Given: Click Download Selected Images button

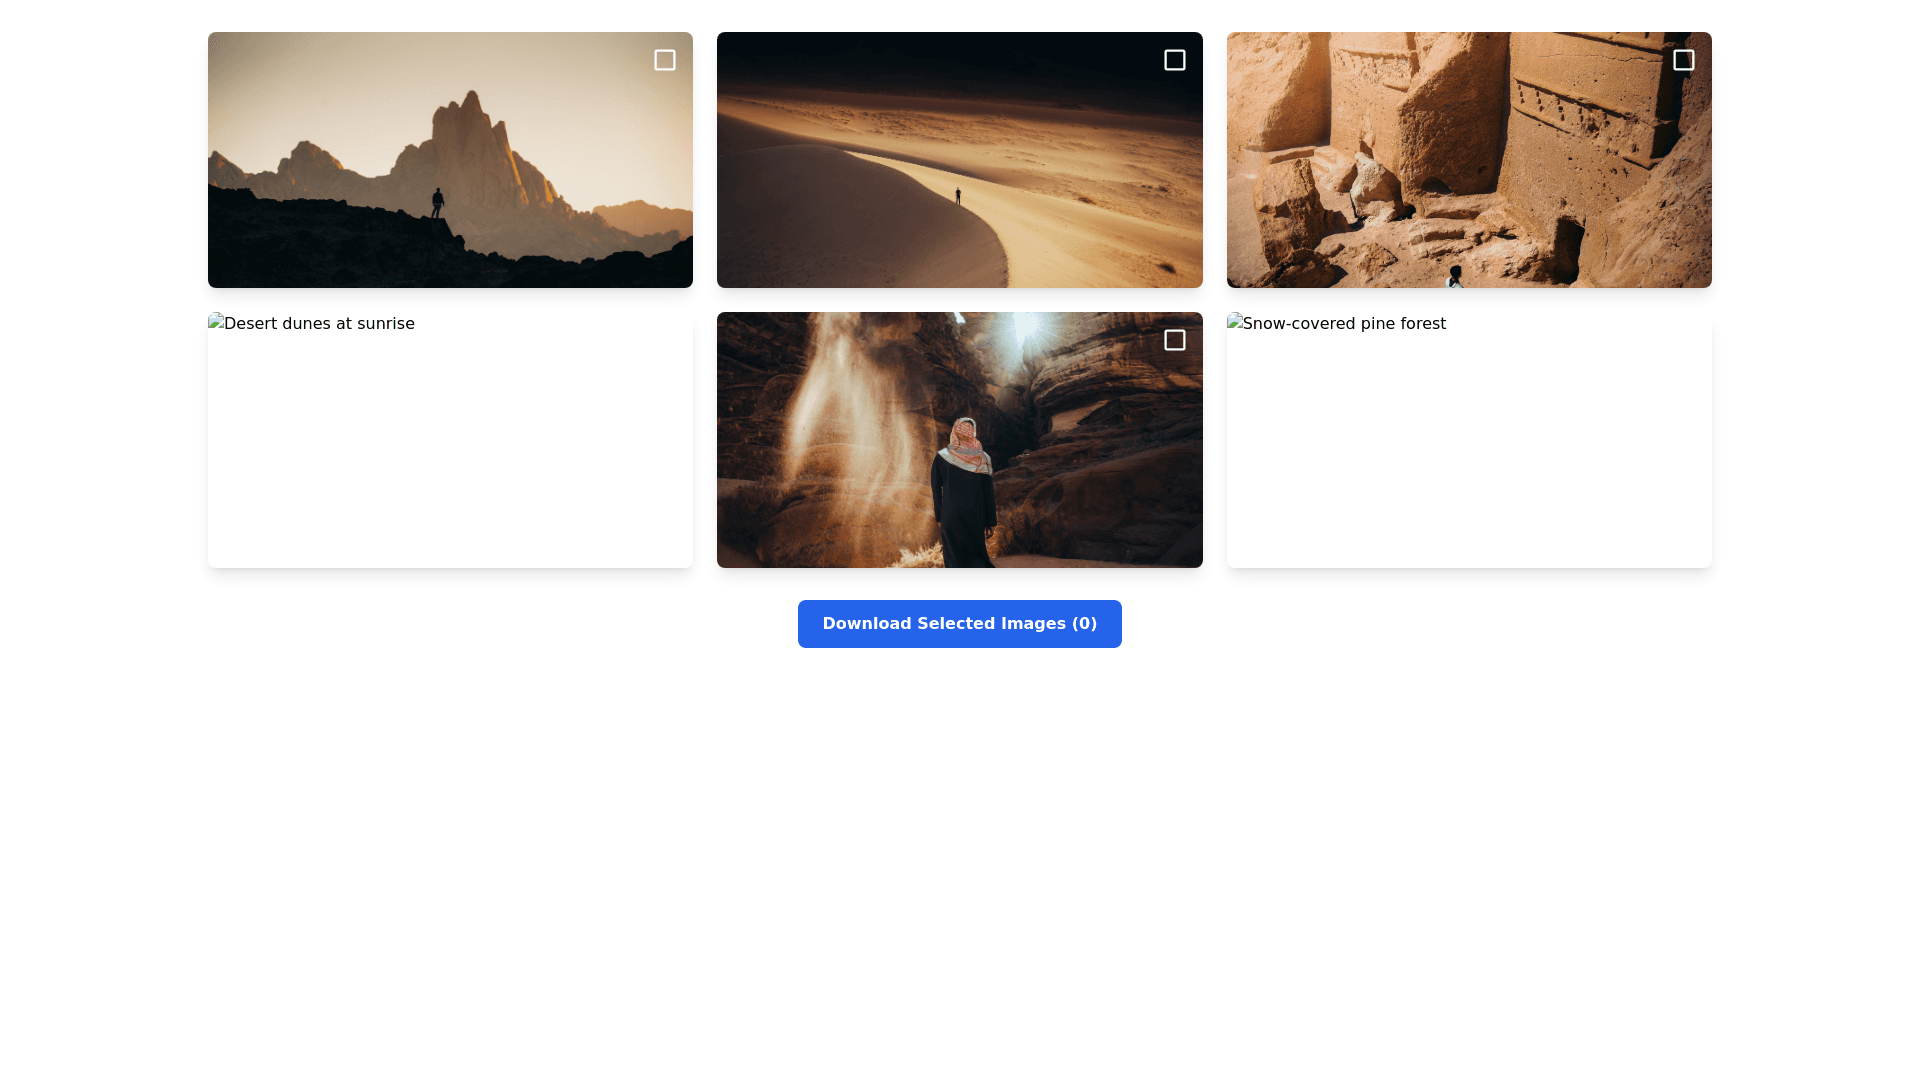Looking at the screenshot, I should [959, 624].
